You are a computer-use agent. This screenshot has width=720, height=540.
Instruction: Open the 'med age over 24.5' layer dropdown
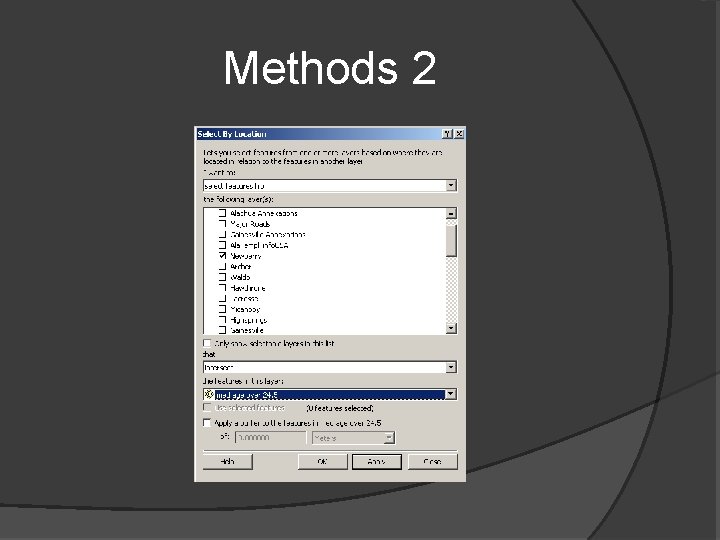pos(451,394)
